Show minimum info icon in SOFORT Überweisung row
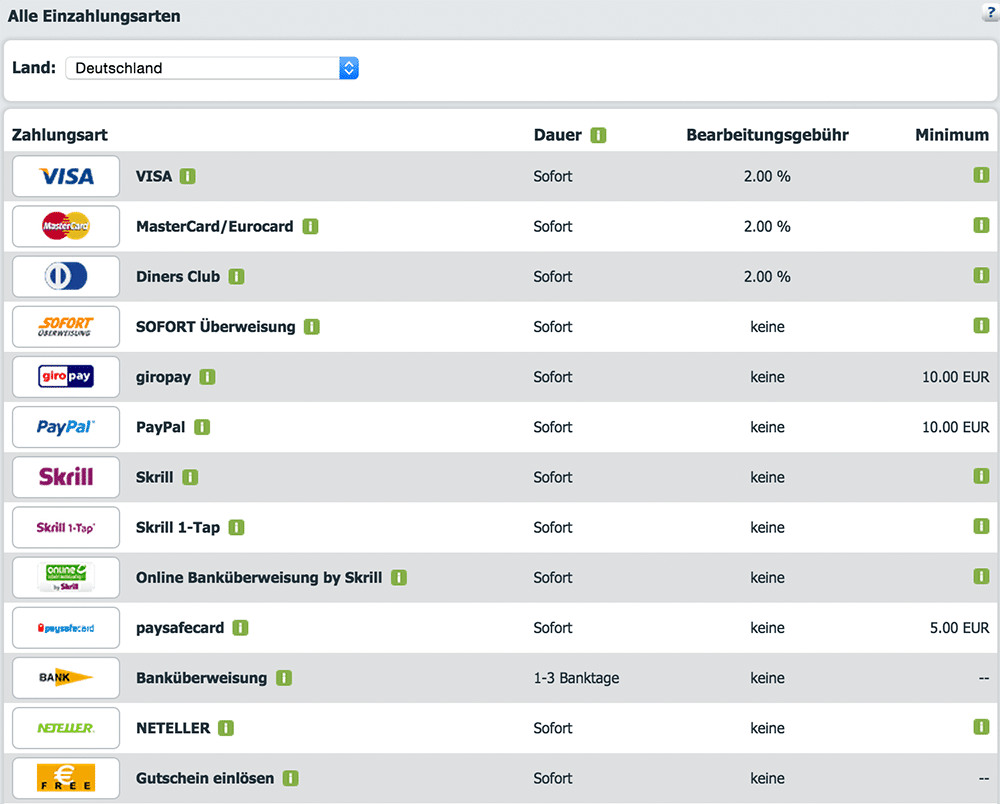This screenshot has height=804, width=1000. (x=981, y=325)
